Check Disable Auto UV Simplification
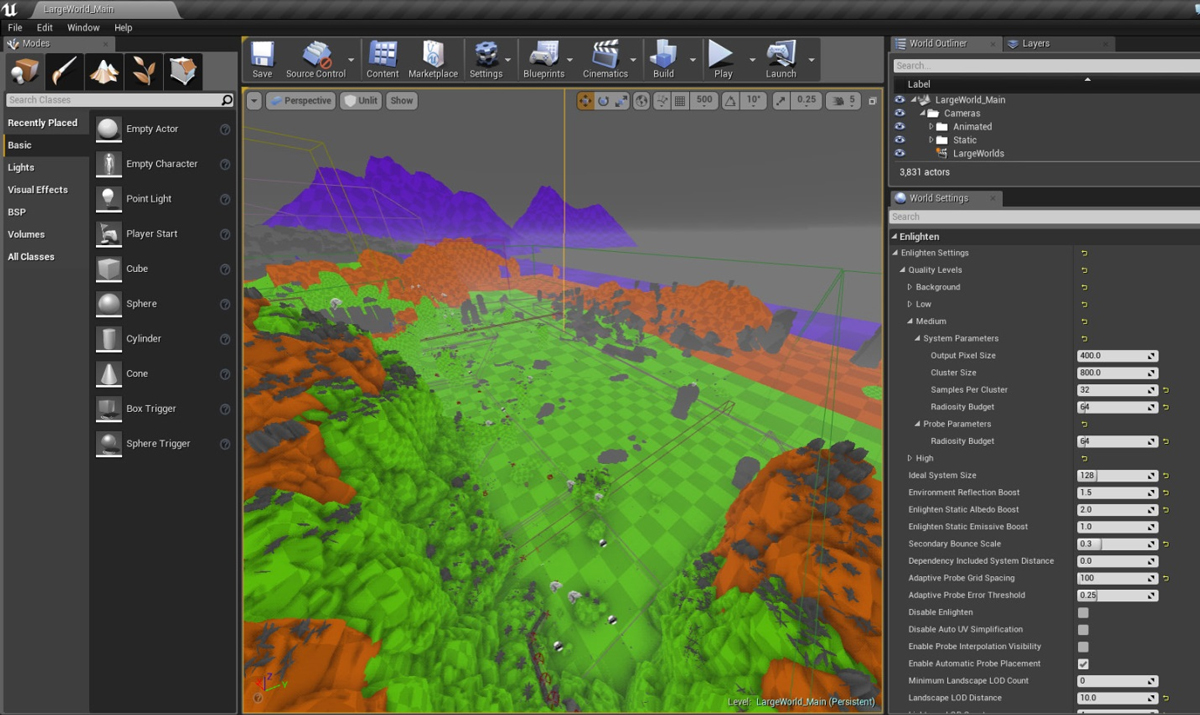1200x715 pixels. [1083, 629]
